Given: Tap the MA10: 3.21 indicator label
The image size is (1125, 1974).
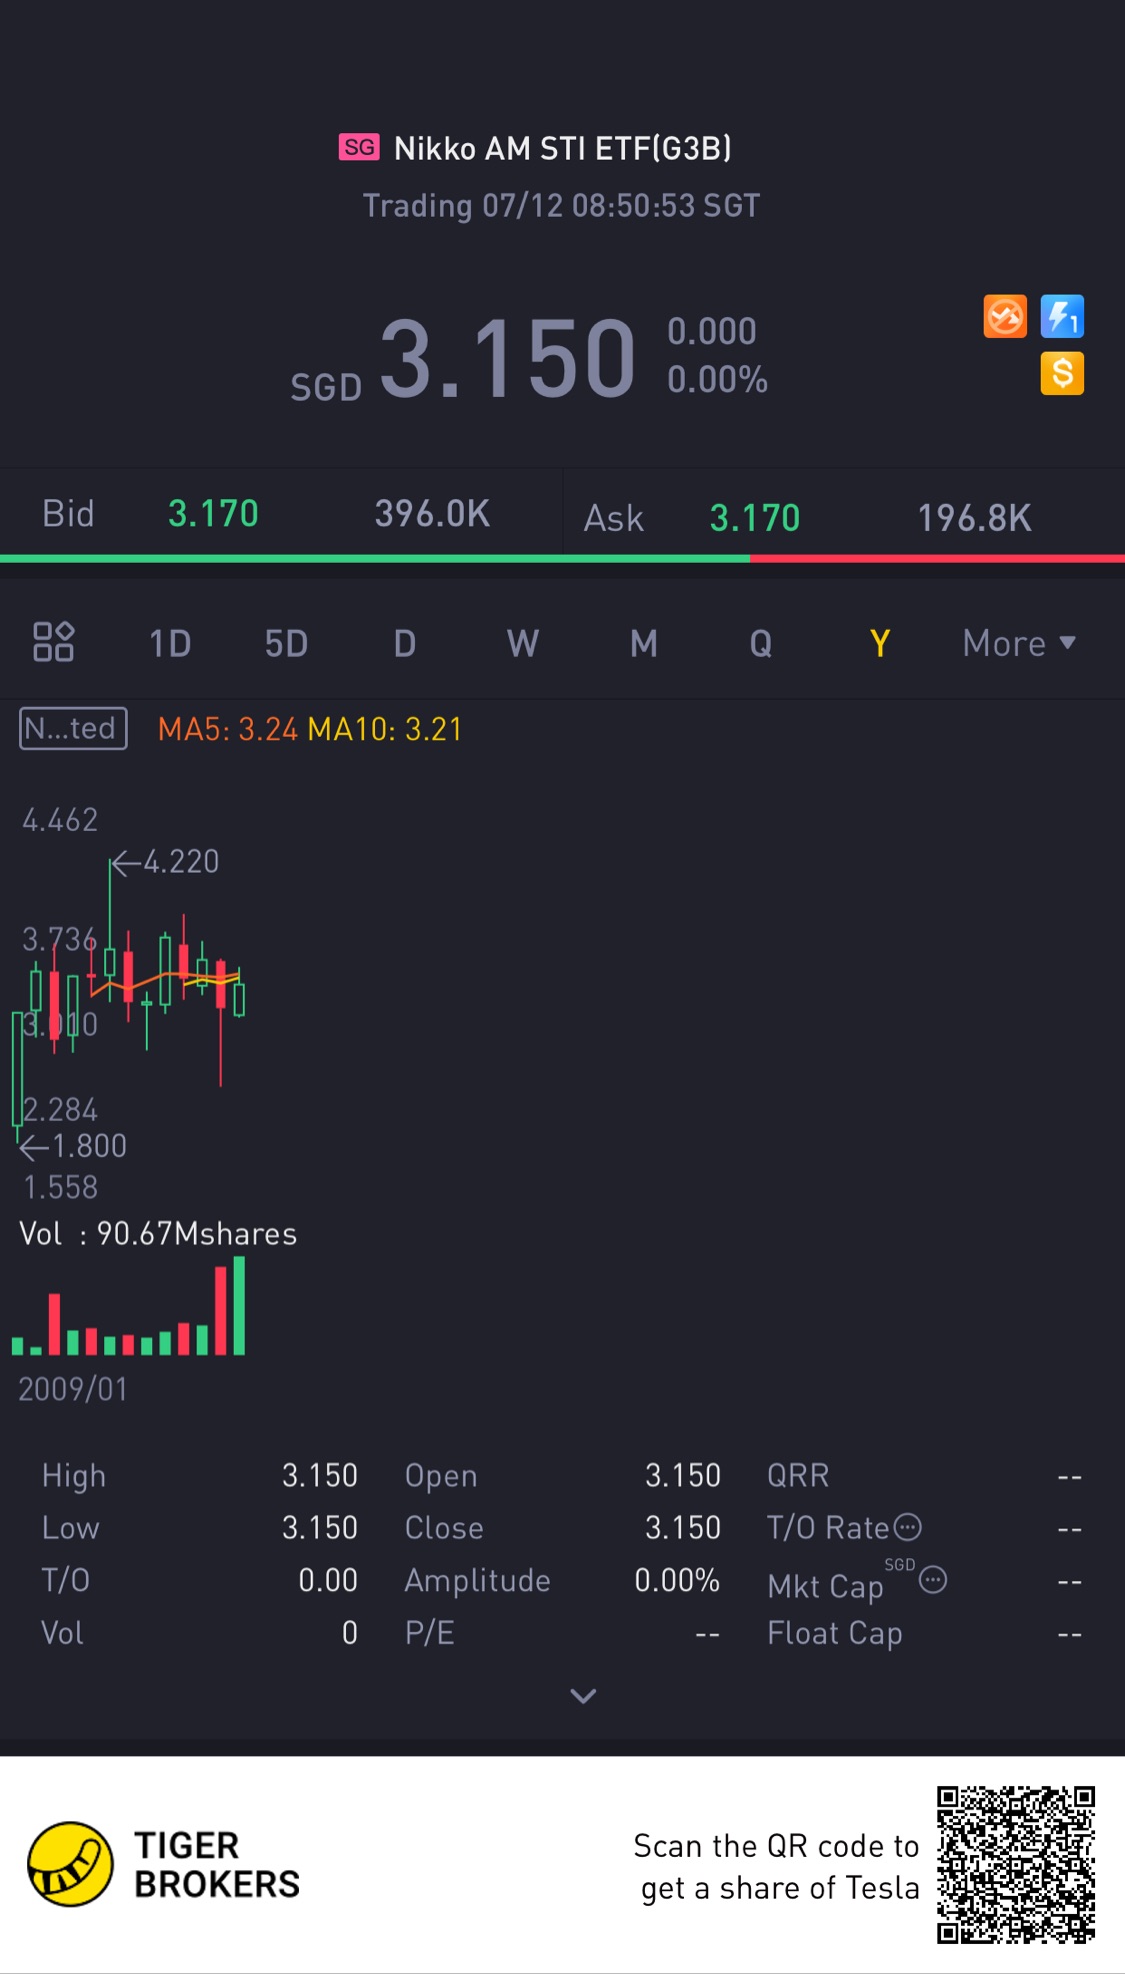Looking at the screenshot, I should point(385,729).
